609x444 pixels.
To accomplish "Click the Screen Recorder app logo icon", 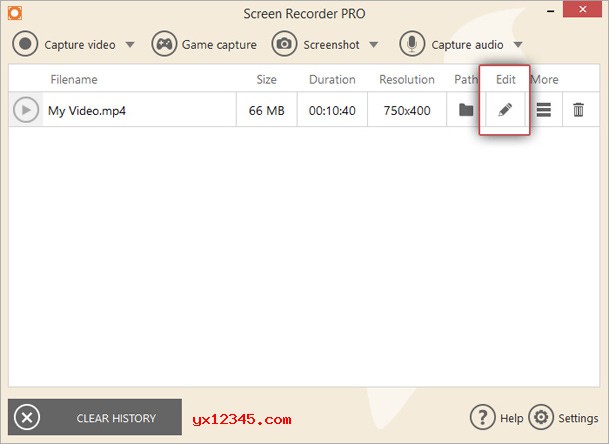I will [15, 13].
